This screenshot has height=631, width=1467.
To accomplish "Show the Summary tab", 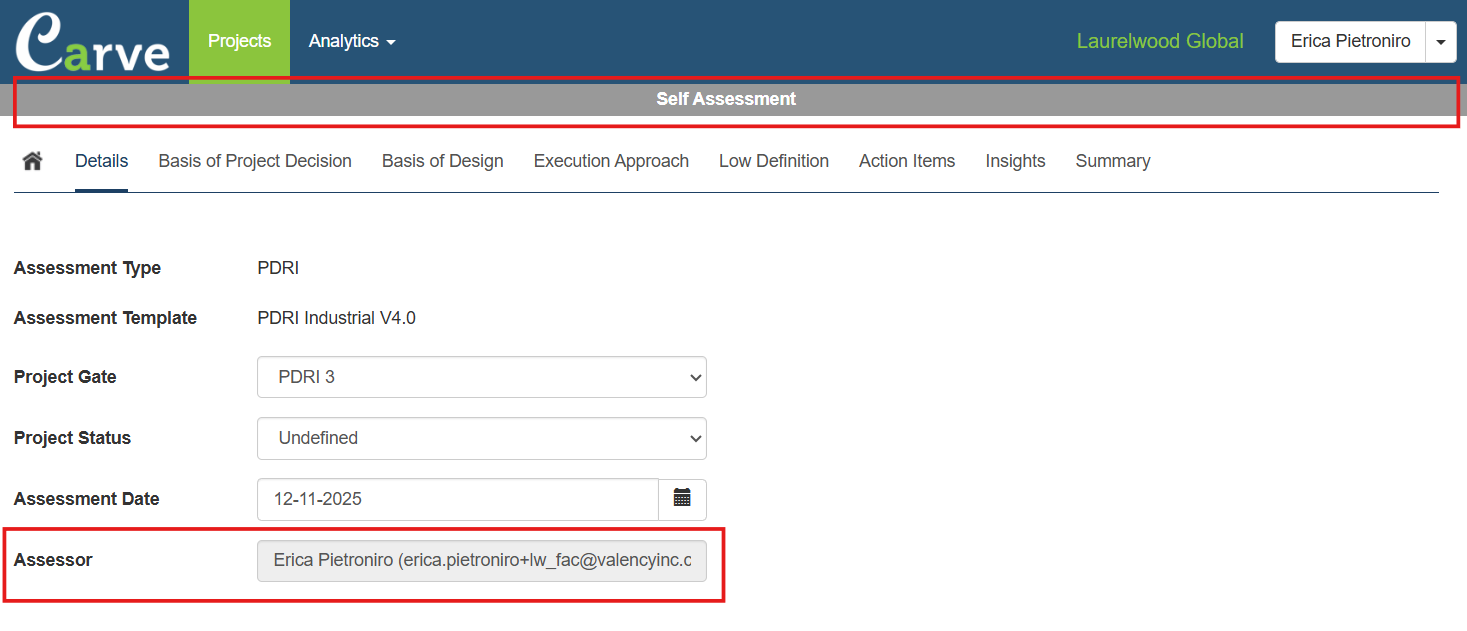I will (x=1112, y=161).
